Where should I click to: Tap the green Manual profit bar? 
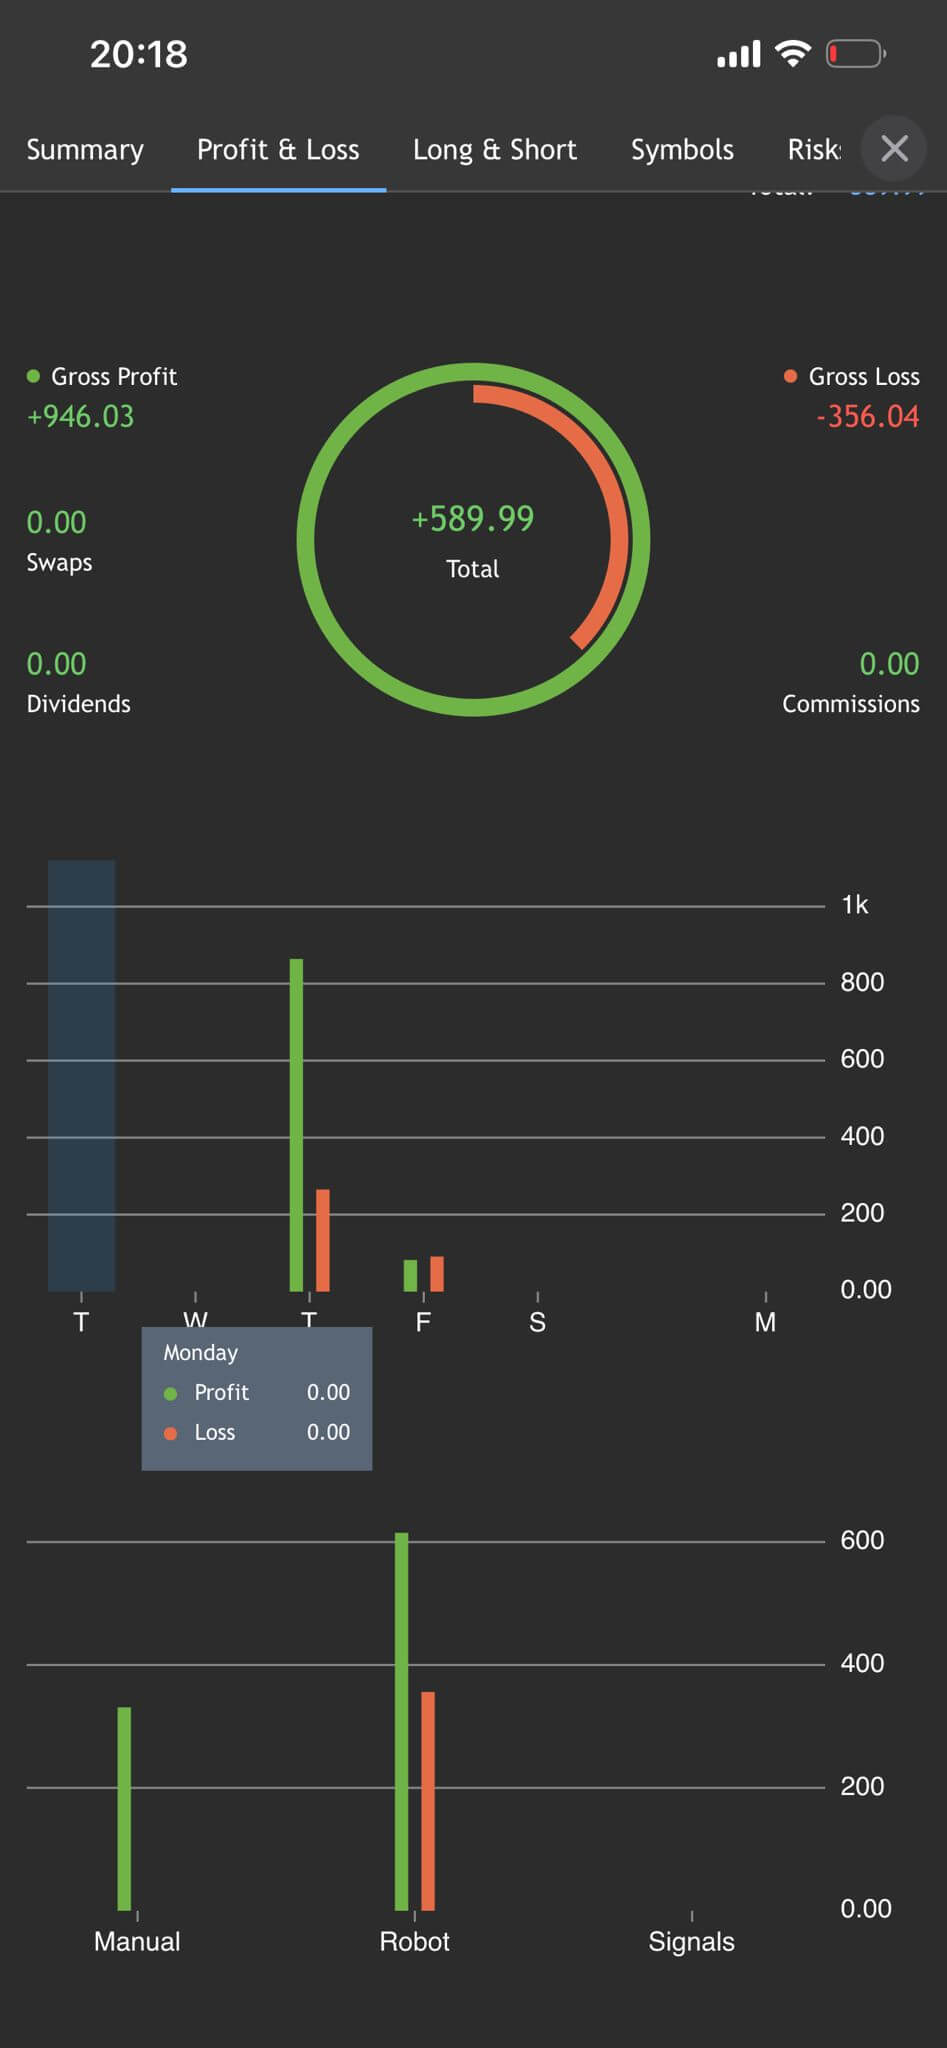pos(124,1808)
